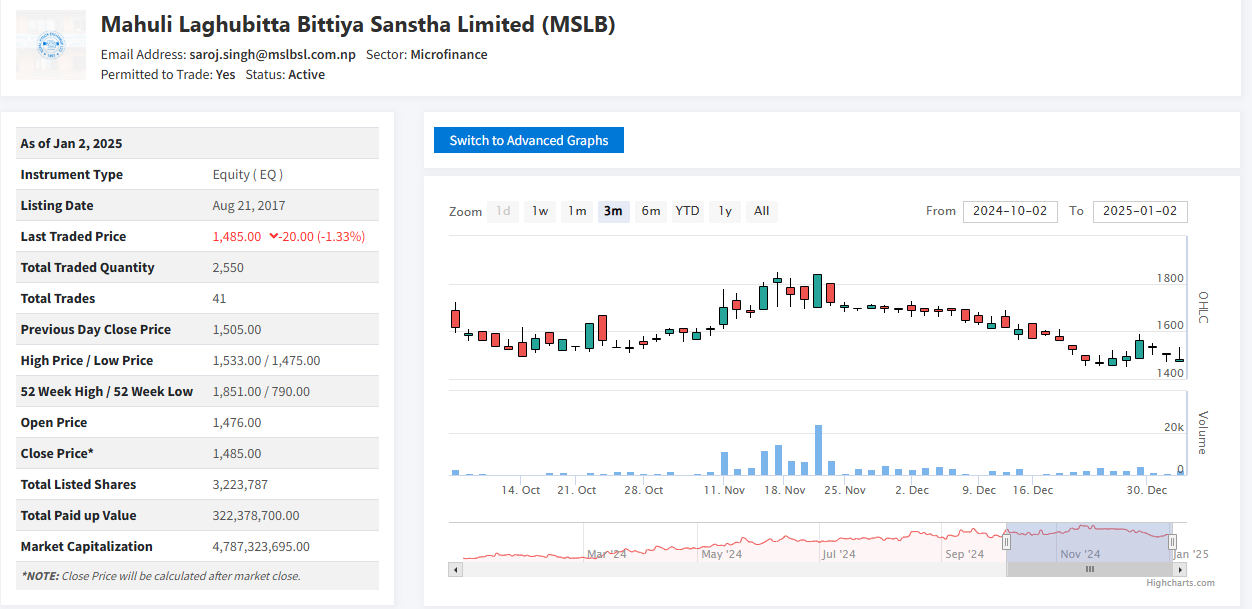Click Switch to Advanced Graphs button
Screen dimensions: 1252x609
click(528, 140)
